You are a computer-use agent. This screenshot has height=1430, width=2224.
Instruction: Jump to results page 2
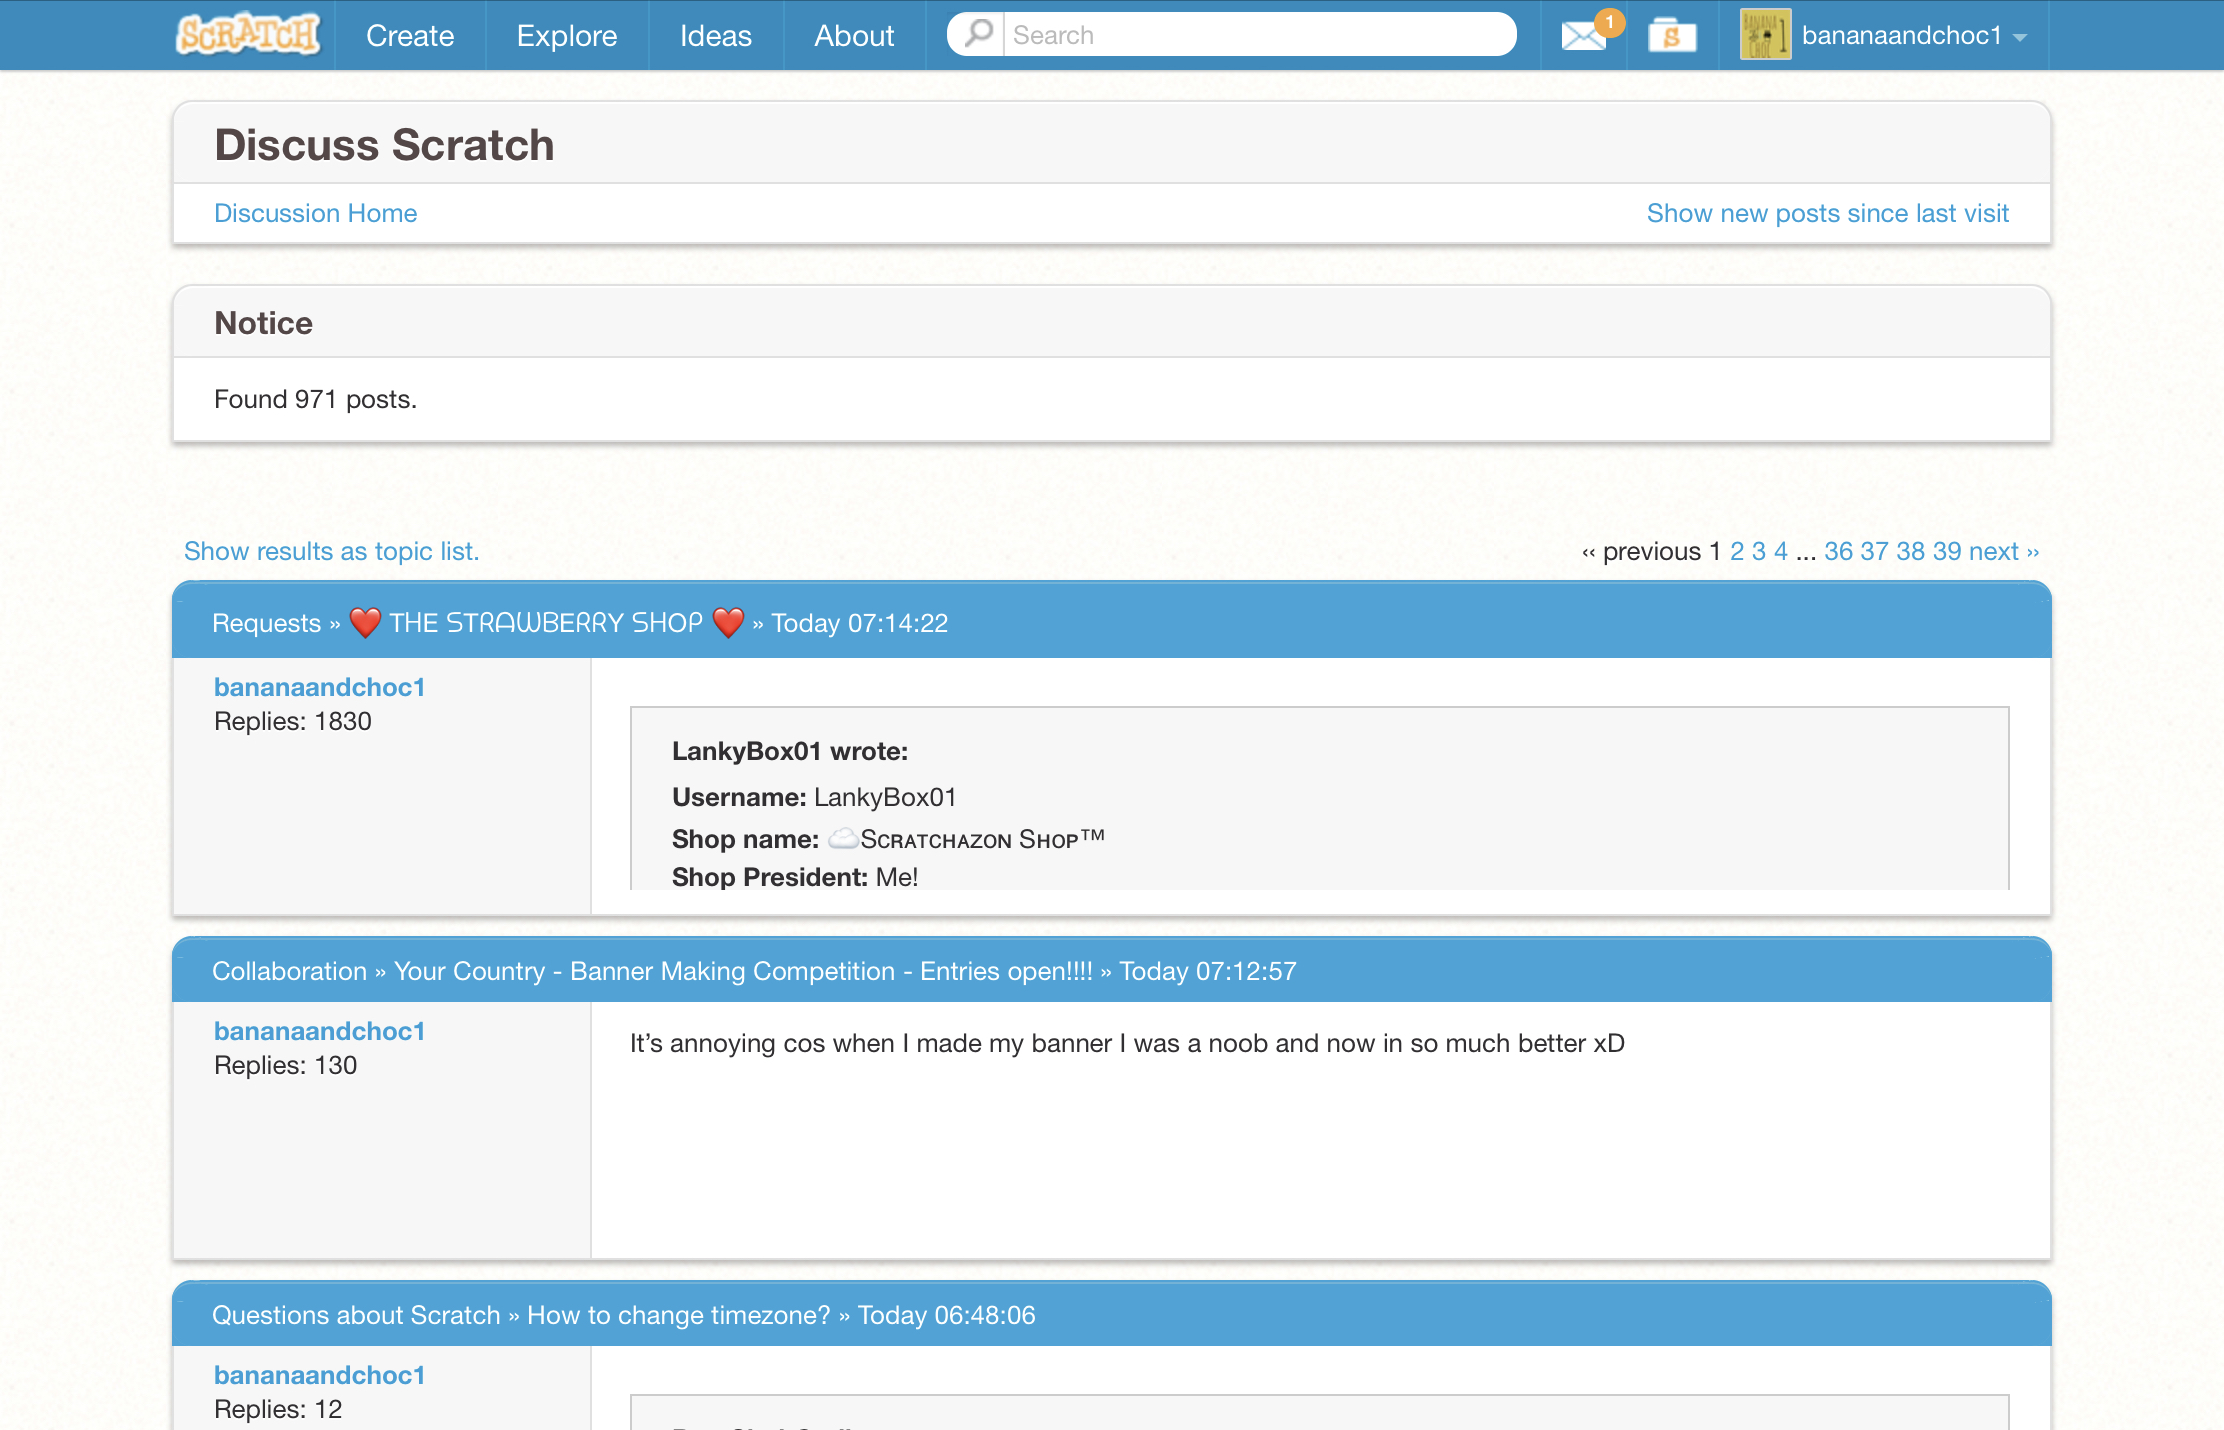(x=1737, y=551)
